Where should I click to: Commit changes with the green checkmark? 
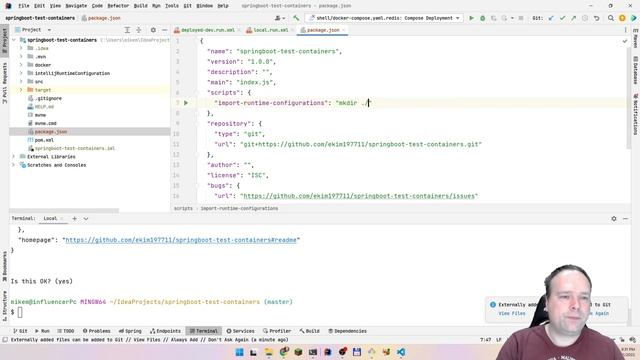[x=562, y=18]
